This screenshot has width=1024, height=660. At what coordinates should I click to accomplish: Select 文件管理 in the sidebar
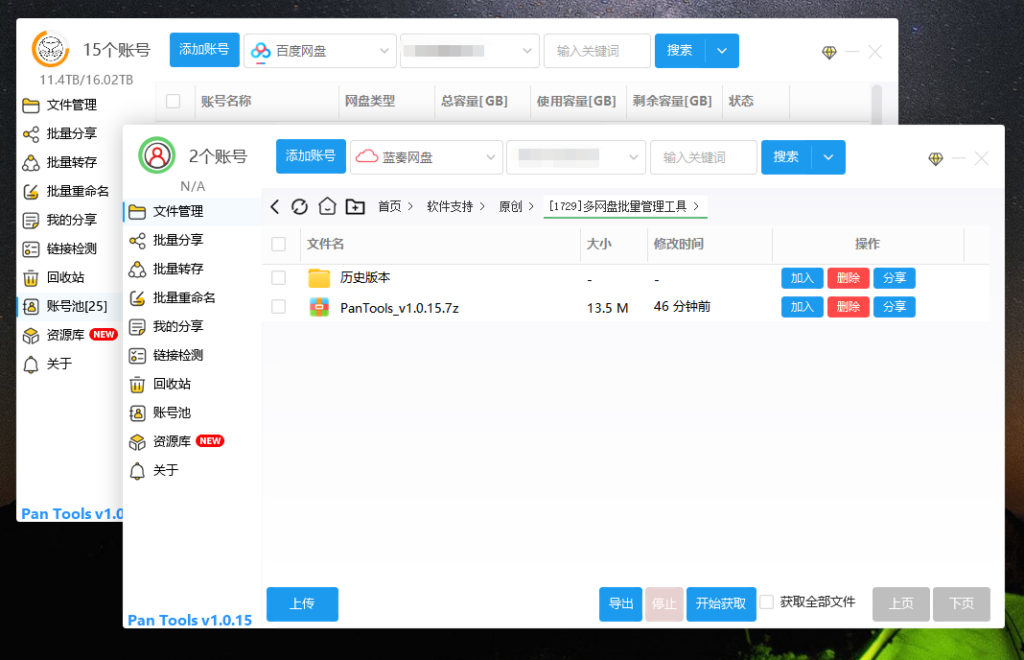[x=175, y=211]
